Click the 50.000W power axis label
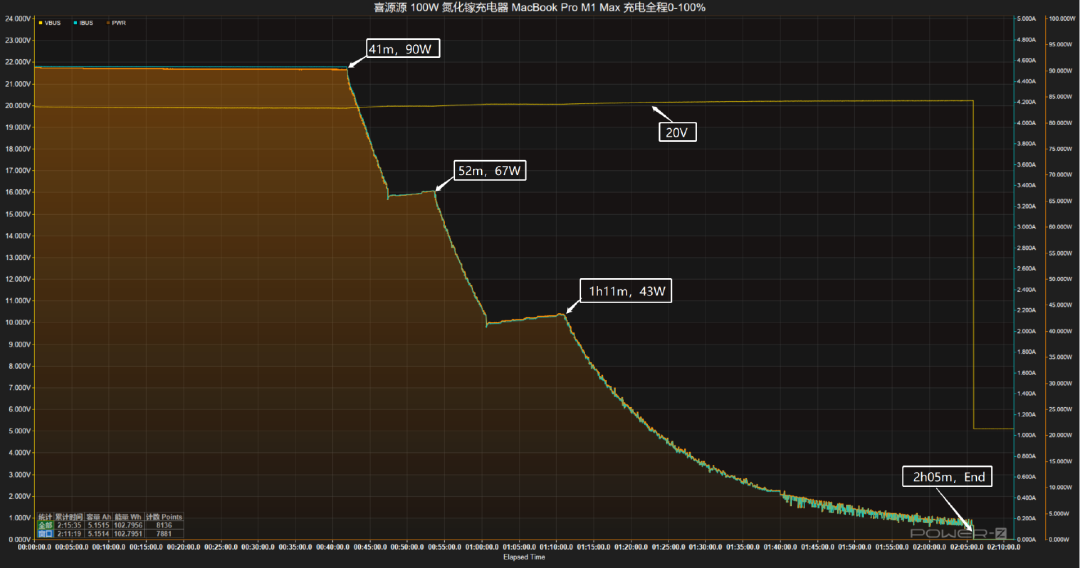 click(x=1061, y=279)
